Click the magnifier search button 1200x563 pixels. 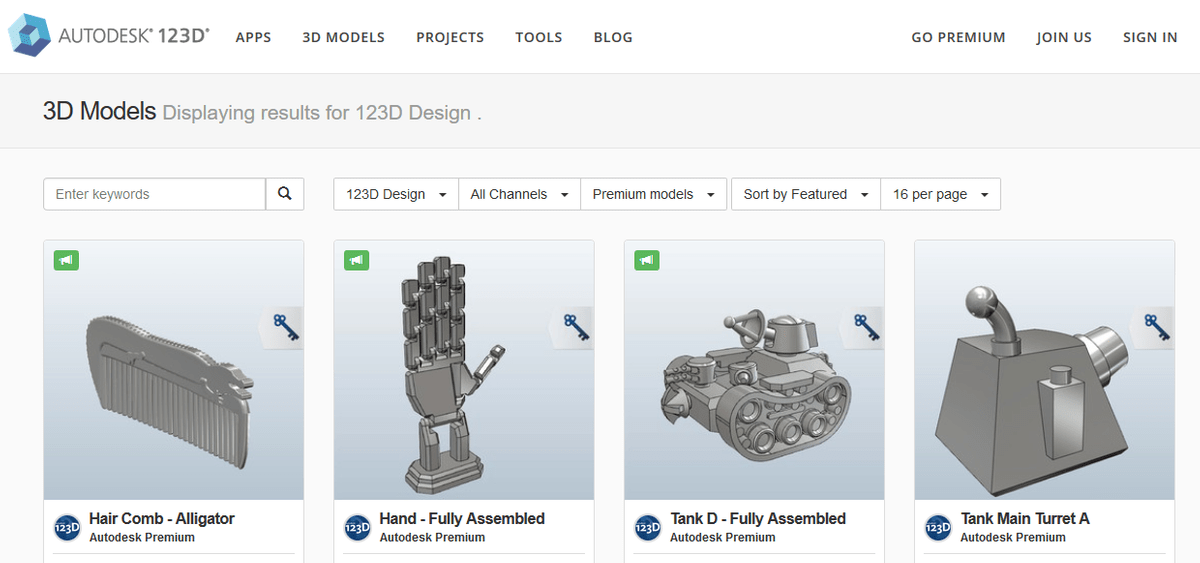coord(285,194)
